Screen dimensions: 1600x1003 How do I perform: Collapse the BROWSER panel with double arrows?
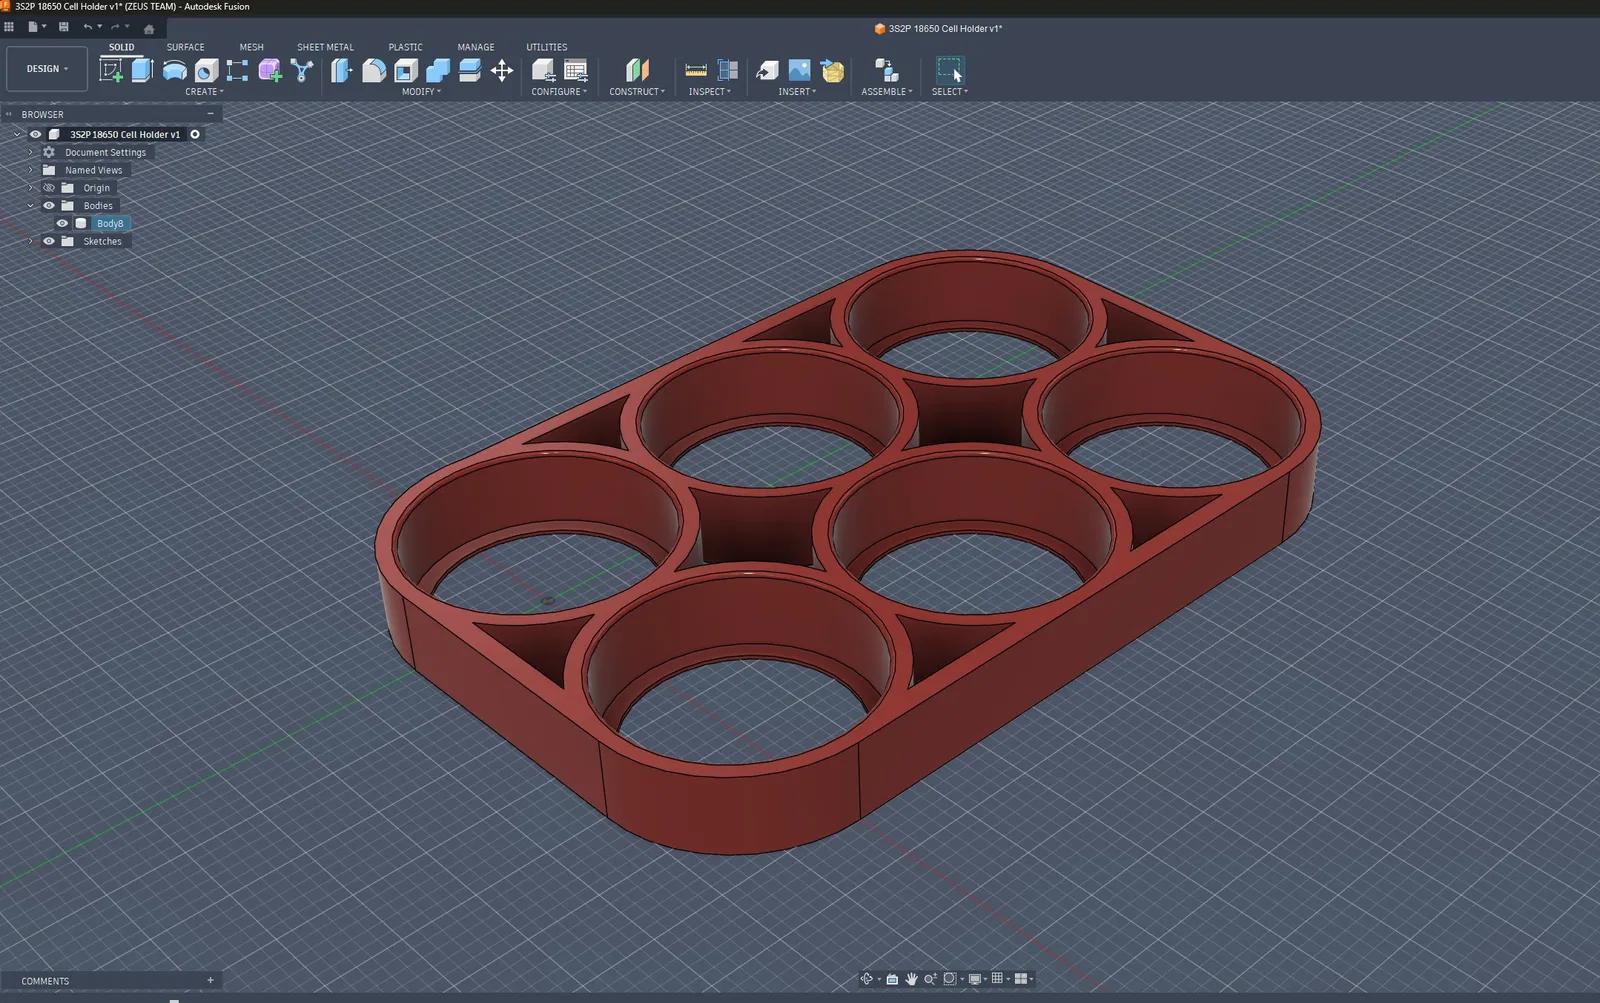9,114
